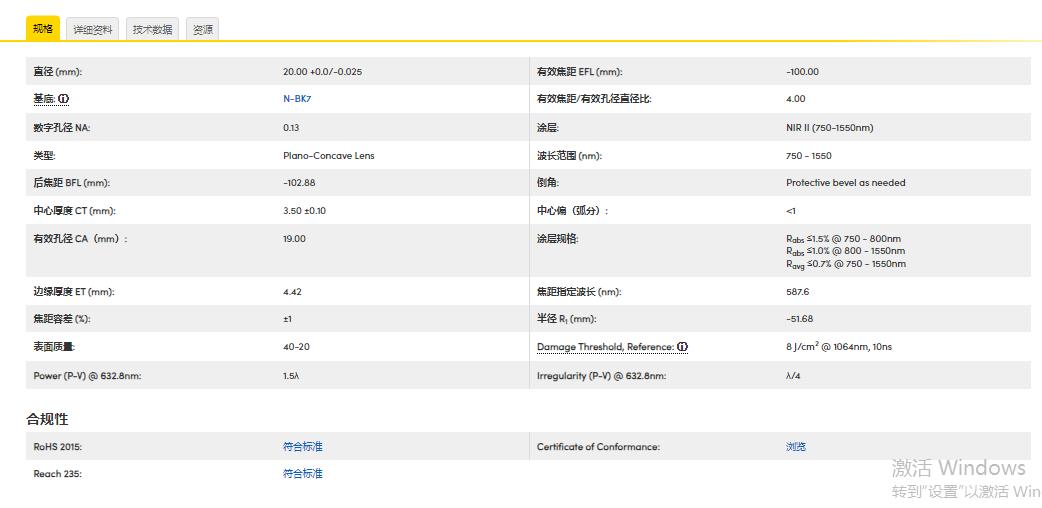This screenshot has width=1042, height=508.
Task: Select Power value 1.5λ
Action: 291,376
